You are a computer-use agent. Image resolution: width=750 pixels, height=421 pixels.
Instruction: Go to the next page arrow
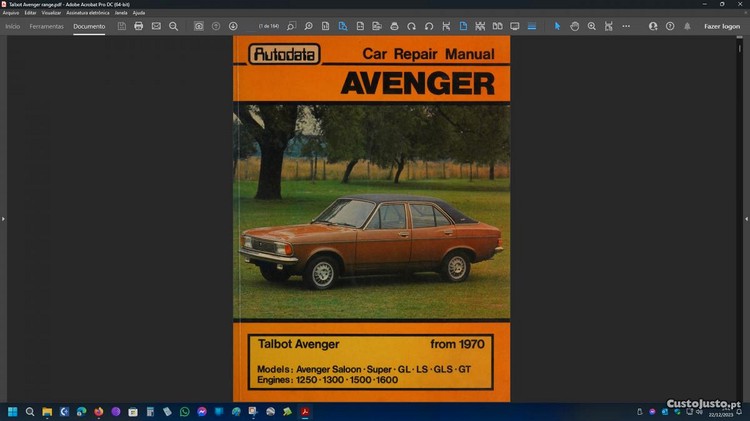pyautogui.click(x=233, y=26)
